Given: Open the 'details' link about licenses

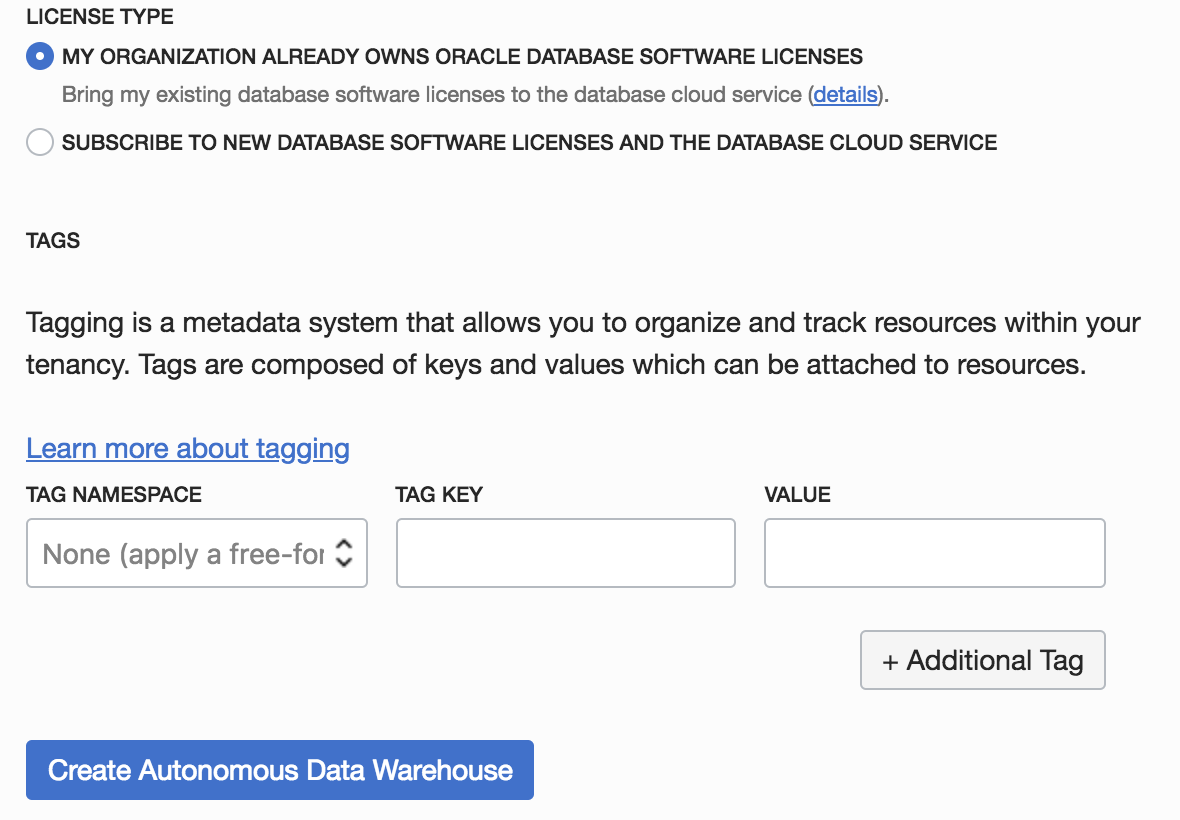Looking at the screenshot, I should (x=845, y=95).
